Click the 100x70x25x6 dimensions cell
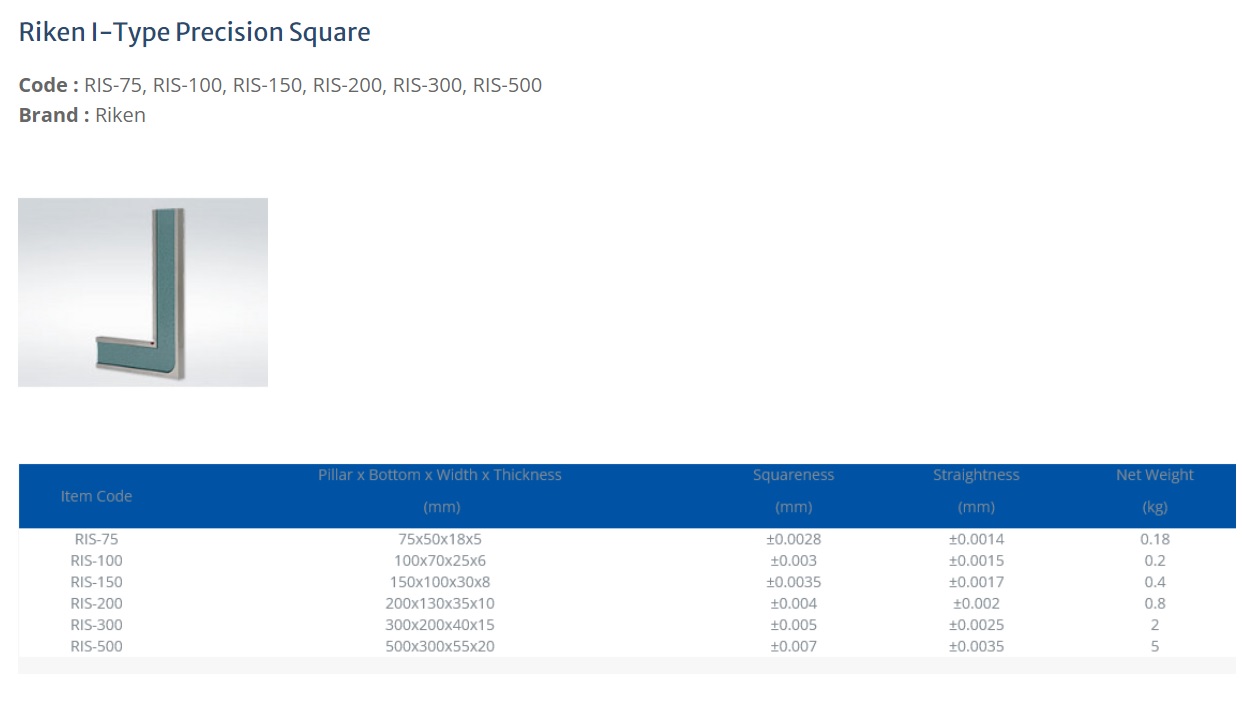This screenshot has height=703, width=1243. coord(440,560)
